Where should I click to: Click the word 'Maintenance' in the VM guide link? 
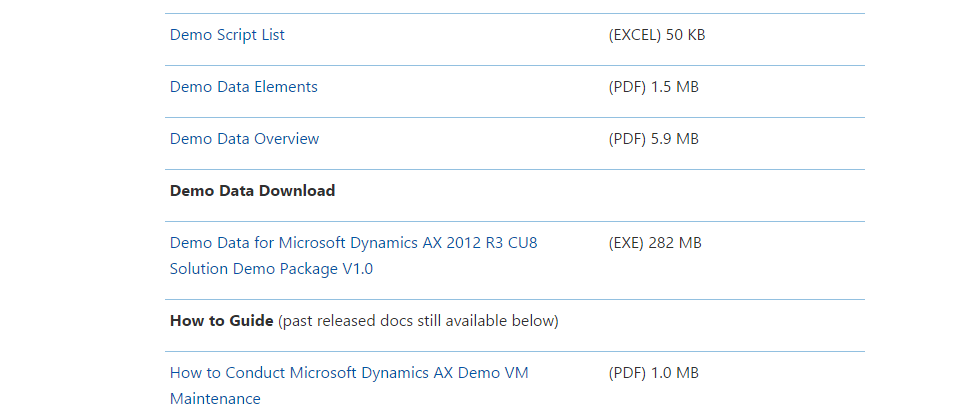click(215, 399)
